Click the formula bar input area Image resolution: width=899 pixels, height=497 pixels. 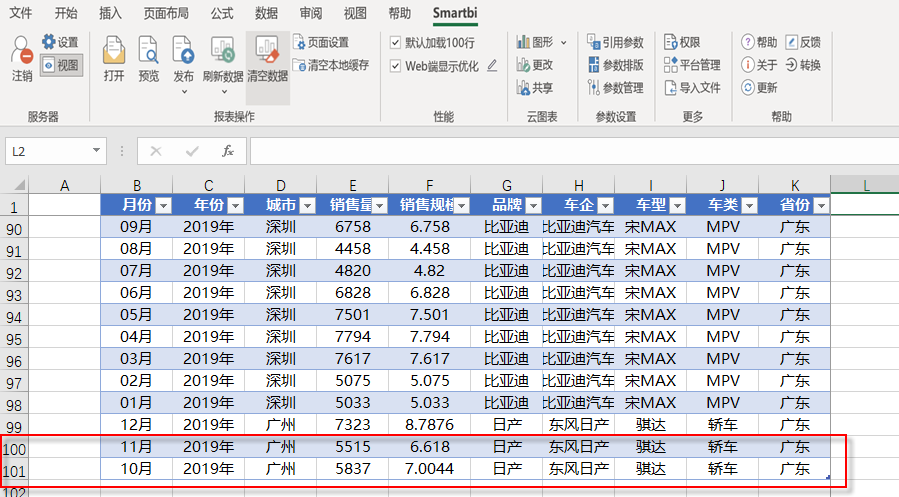574,151
